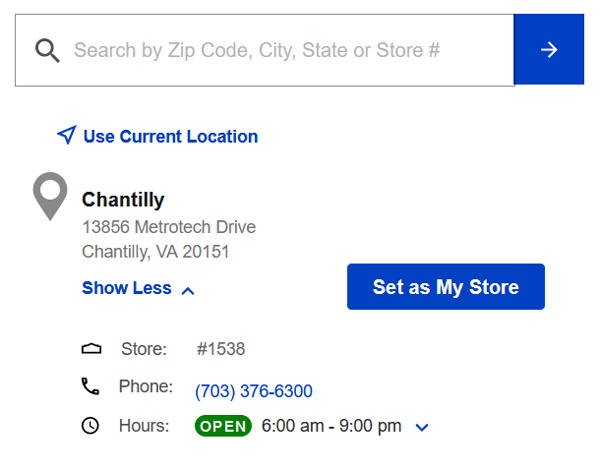Screen dimensions: 600x472
Task: Click the gray map pin icon
Action: pyautogui.click(x=50, y=196)
